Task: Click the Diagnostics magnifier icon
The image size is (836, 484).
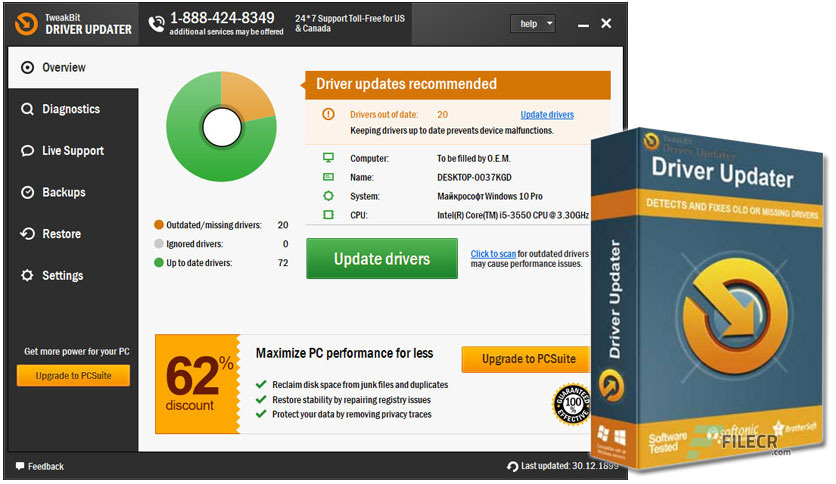Action: click(x=27, y=109)
